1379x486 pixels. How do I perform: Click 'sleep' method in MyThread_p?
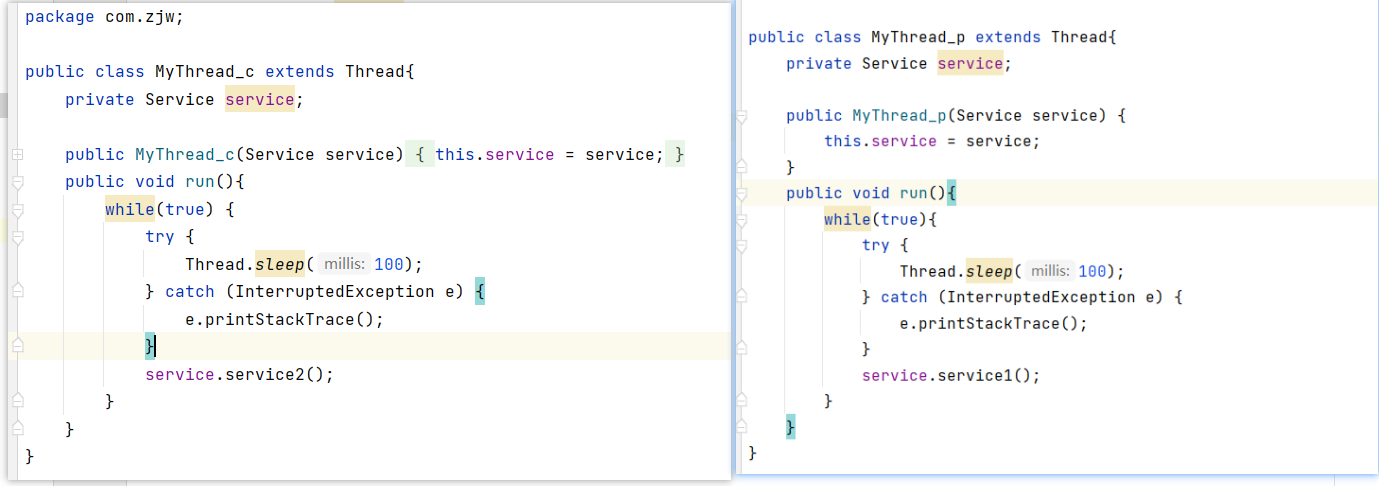coord(990,271)
